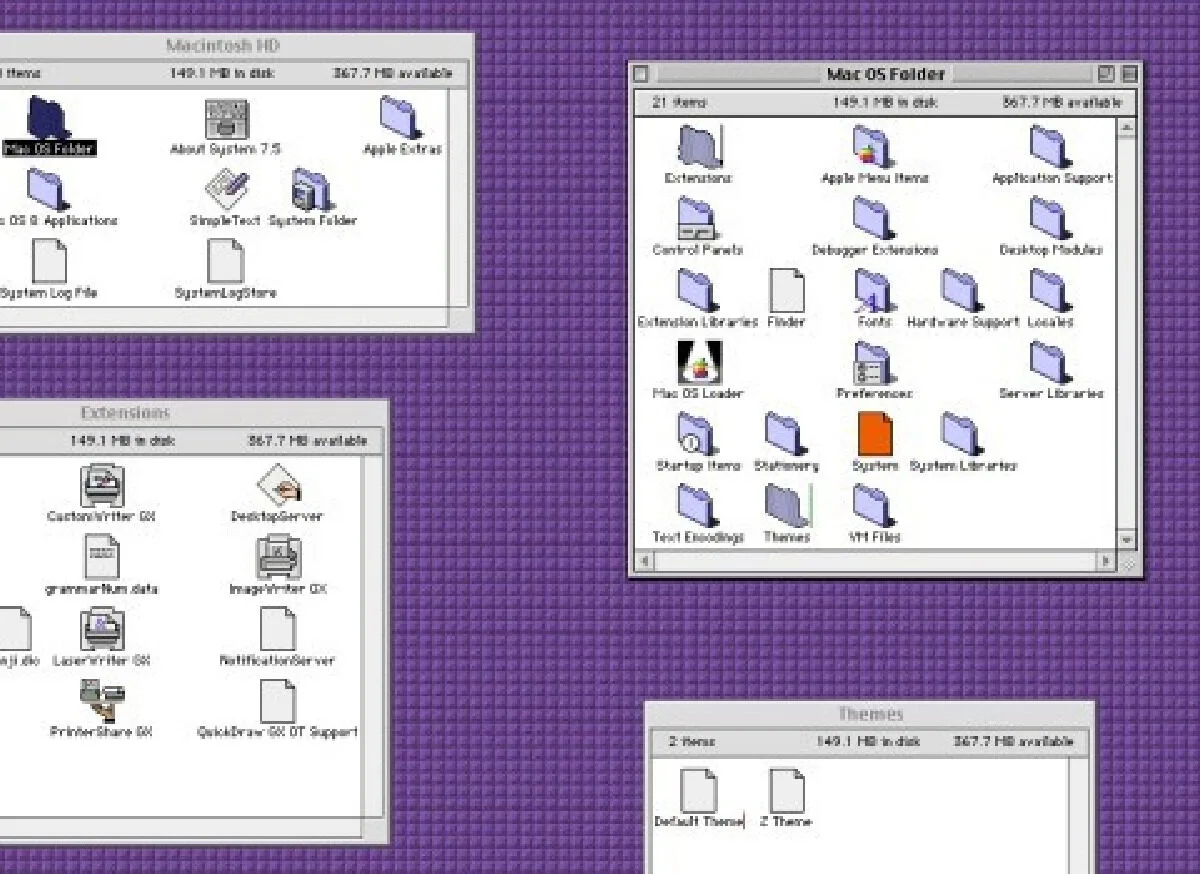The width and height of the screenshot is (1200, 874).
Task: Select Extensions folder in Mac OS Folder window
Action: [x=699, y=147]
